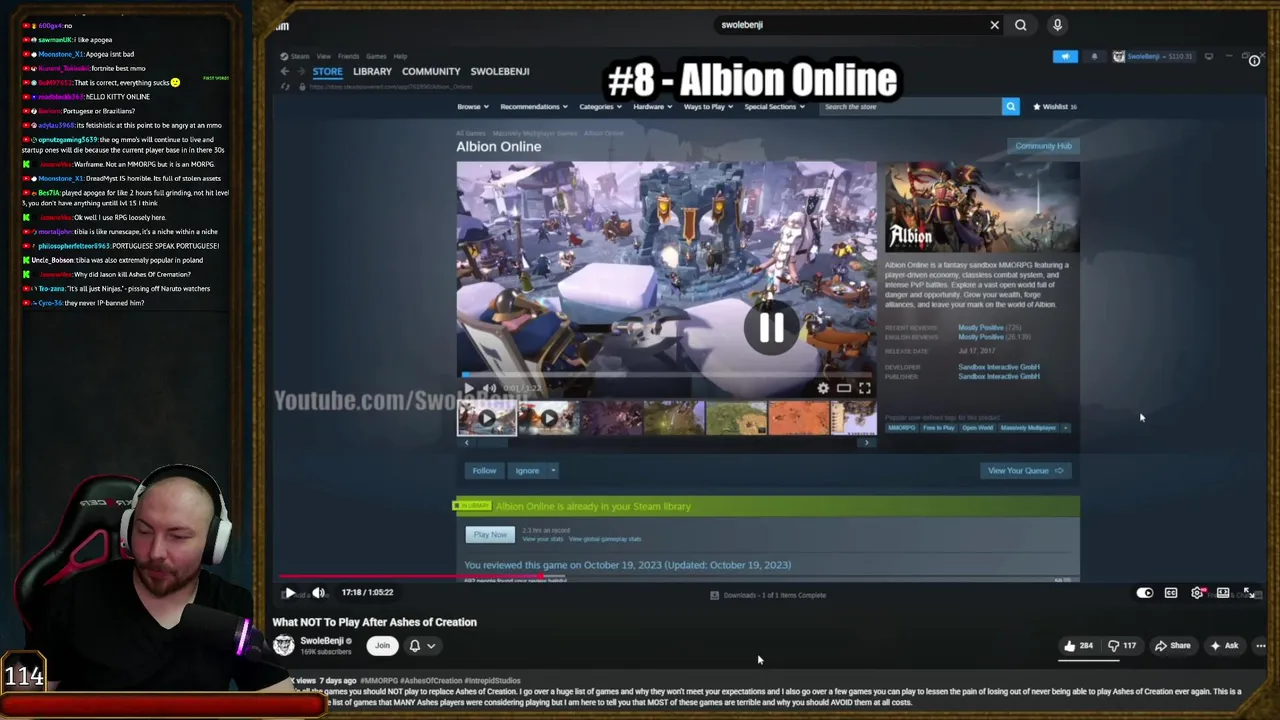
Task: Pause the Albion Online trailer
Action: pyautogui.click(x=771, y=327)
